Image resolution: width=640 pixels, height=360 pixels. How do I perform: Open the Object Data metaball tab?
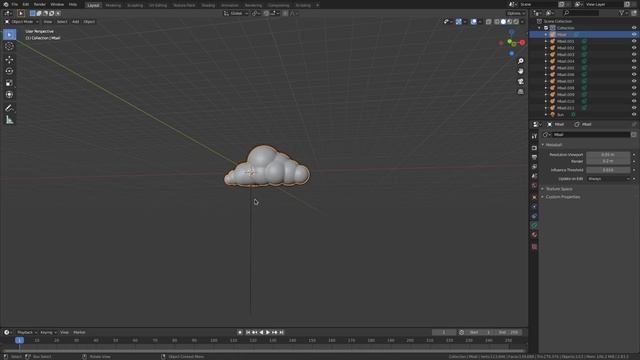click(x=534, y=225)
